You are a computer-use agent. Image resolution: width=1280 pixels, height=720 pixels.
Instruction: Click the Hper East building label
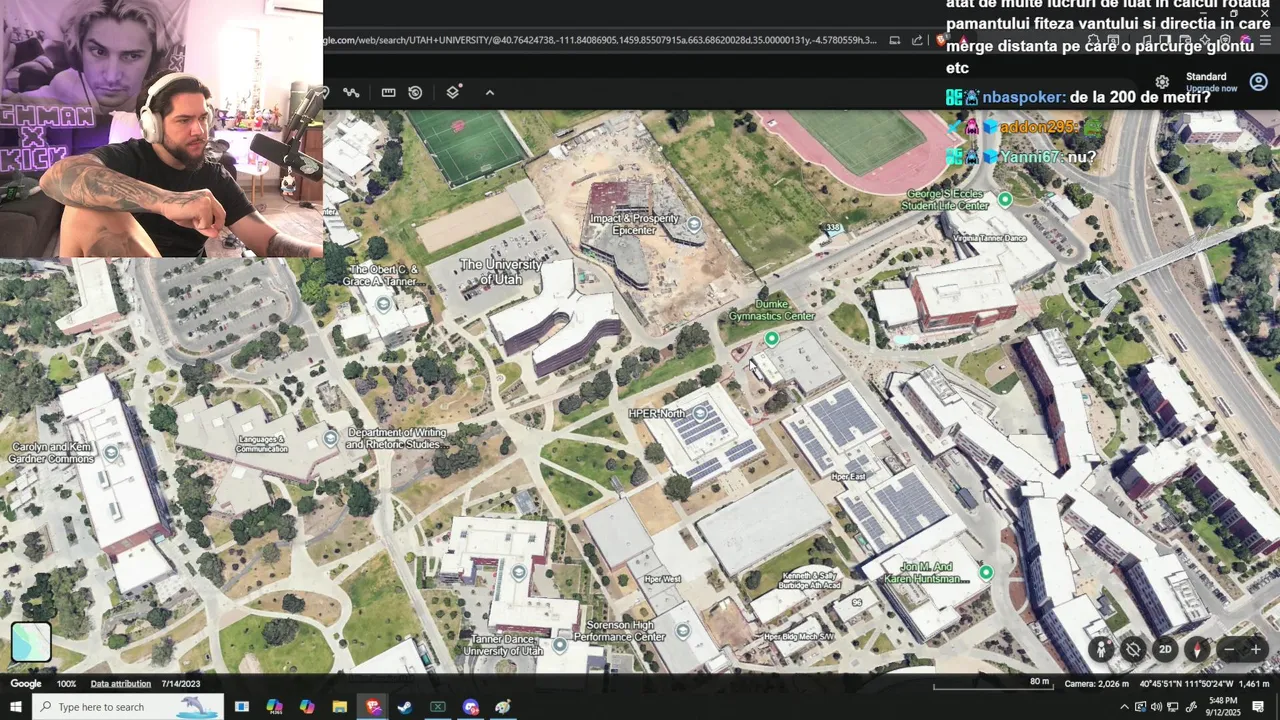[848, 477]
